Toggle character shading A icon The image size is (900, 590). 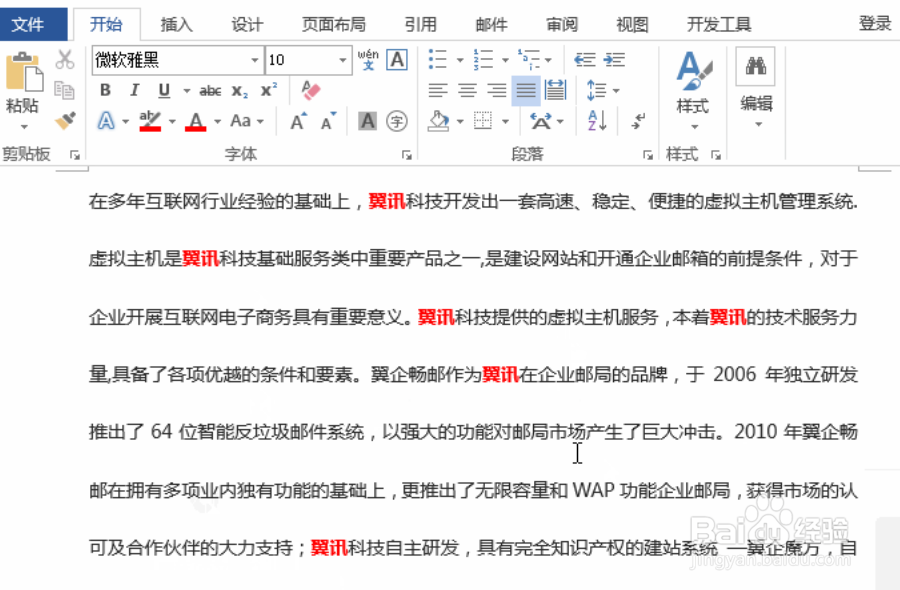(x=367, y=121)
